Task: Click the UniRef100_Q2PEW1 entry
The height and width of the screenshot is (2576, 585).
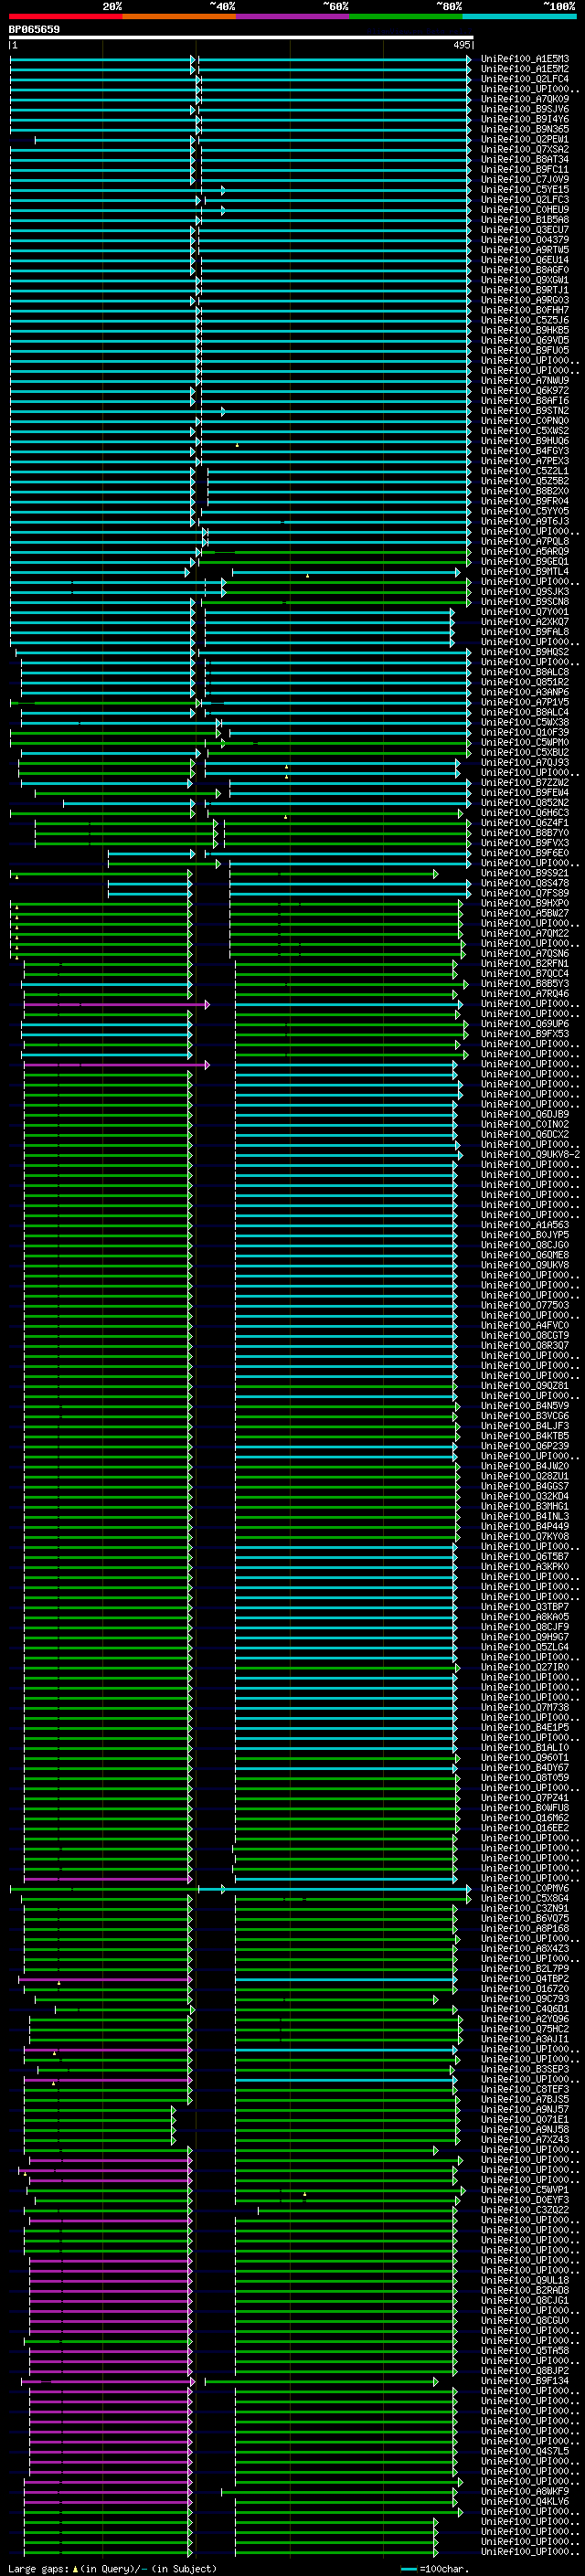Action: click(525, 139)
